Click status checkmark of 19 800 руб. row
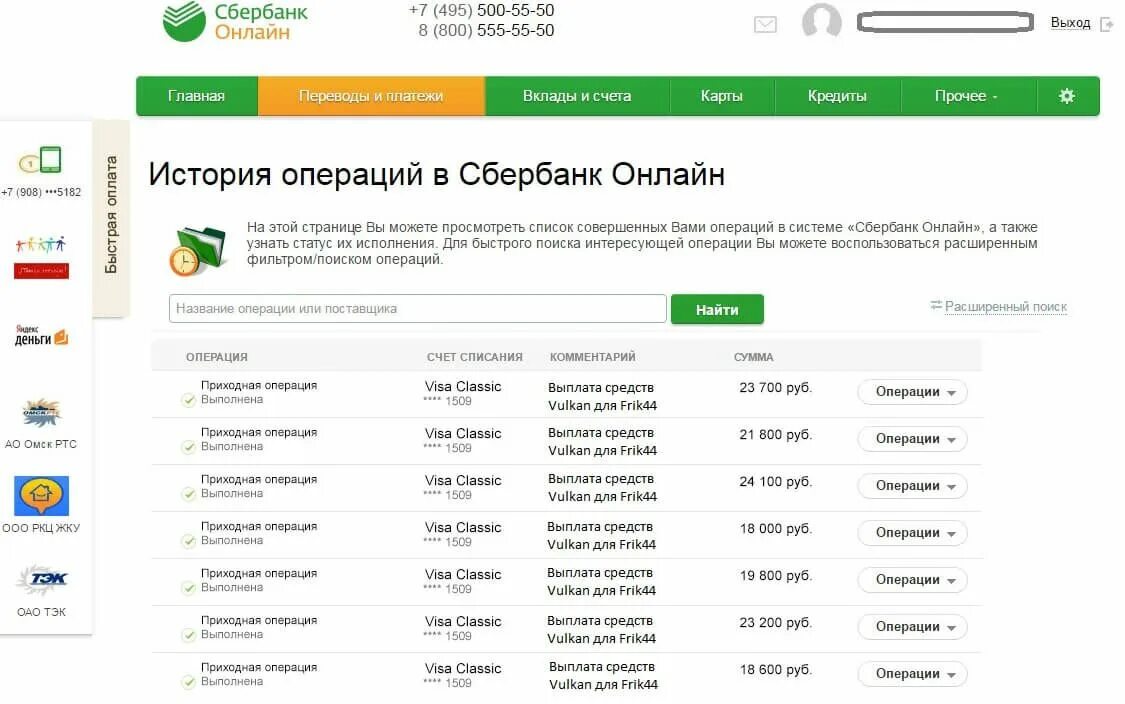1125x704 pixels. [189, 588]
